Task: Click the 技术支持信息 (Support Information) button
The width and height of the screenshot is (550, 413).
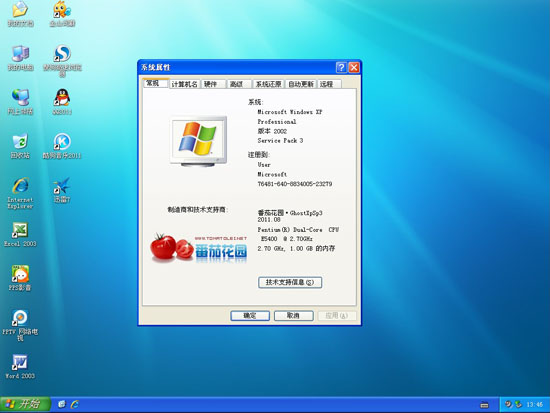Action: click(x=290, y=282)
